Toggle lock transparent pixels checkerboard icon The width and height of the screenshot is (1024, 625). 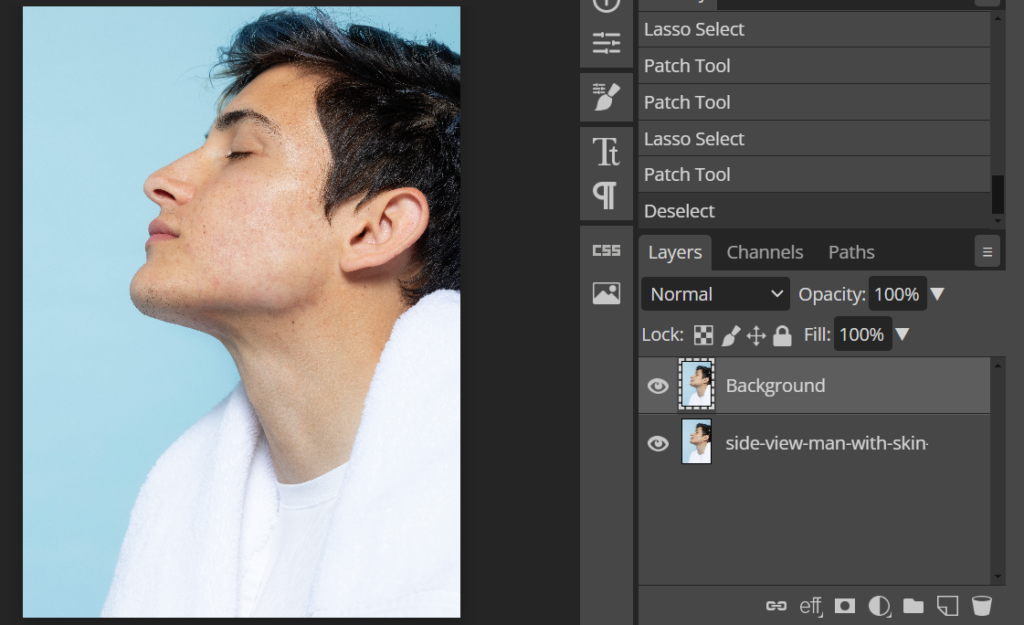pyautogui.click(x=703, y=335)
